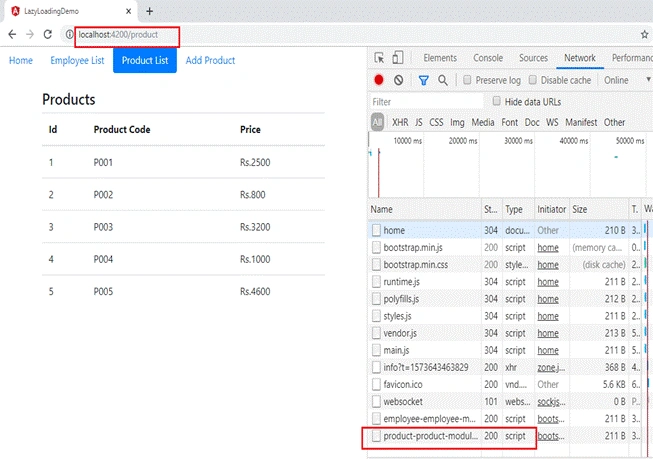Toggle the network filter funnel icon

coord(424,80)
